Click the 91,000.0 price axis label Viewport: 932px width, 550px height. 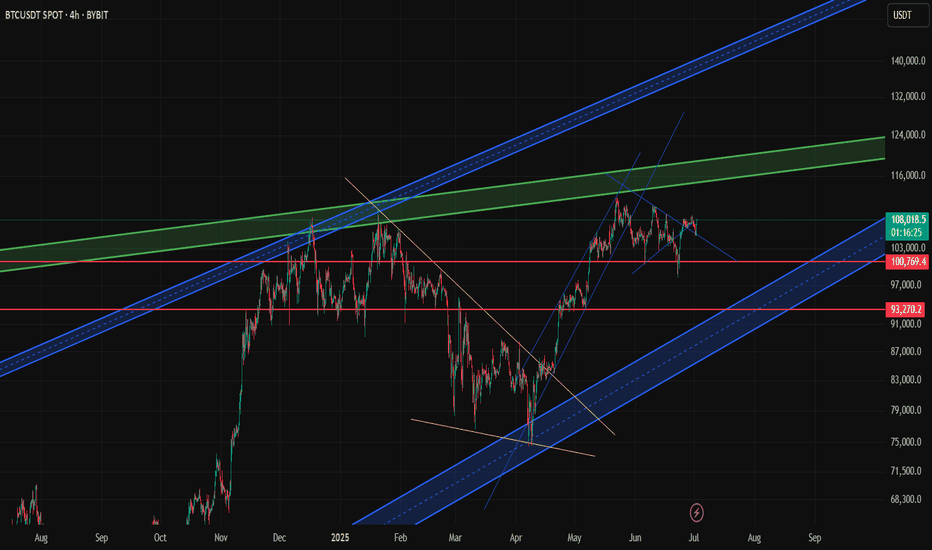tap(908, 324)
